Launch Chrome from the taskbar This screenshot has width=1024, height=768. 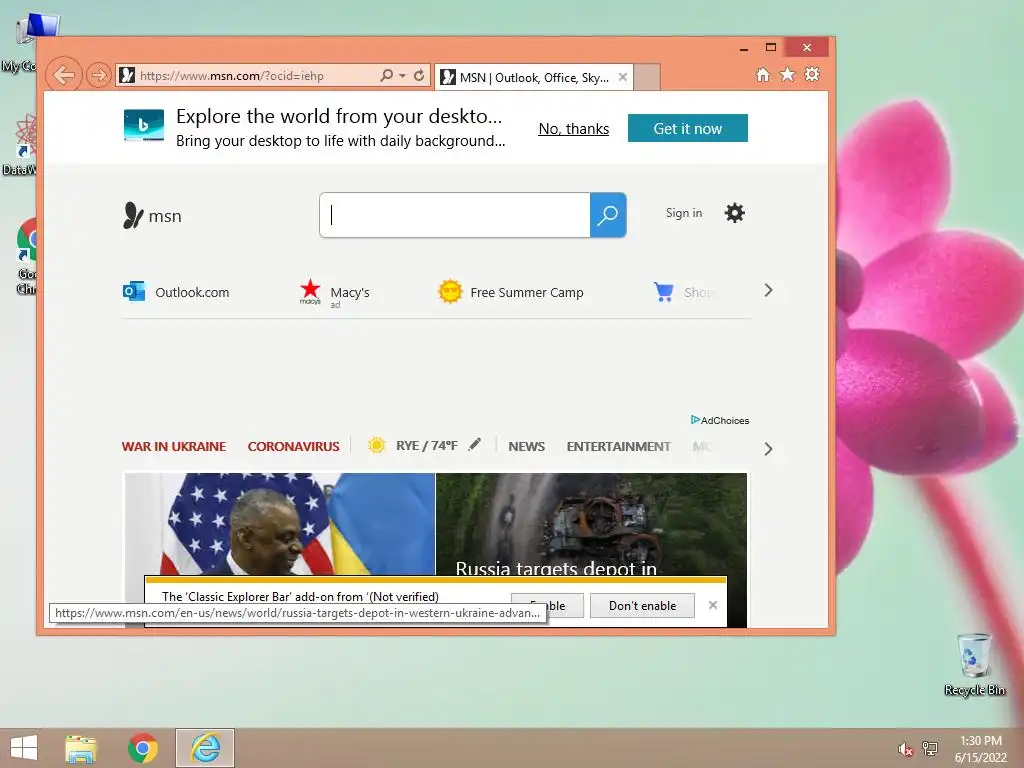click(142, 748)
